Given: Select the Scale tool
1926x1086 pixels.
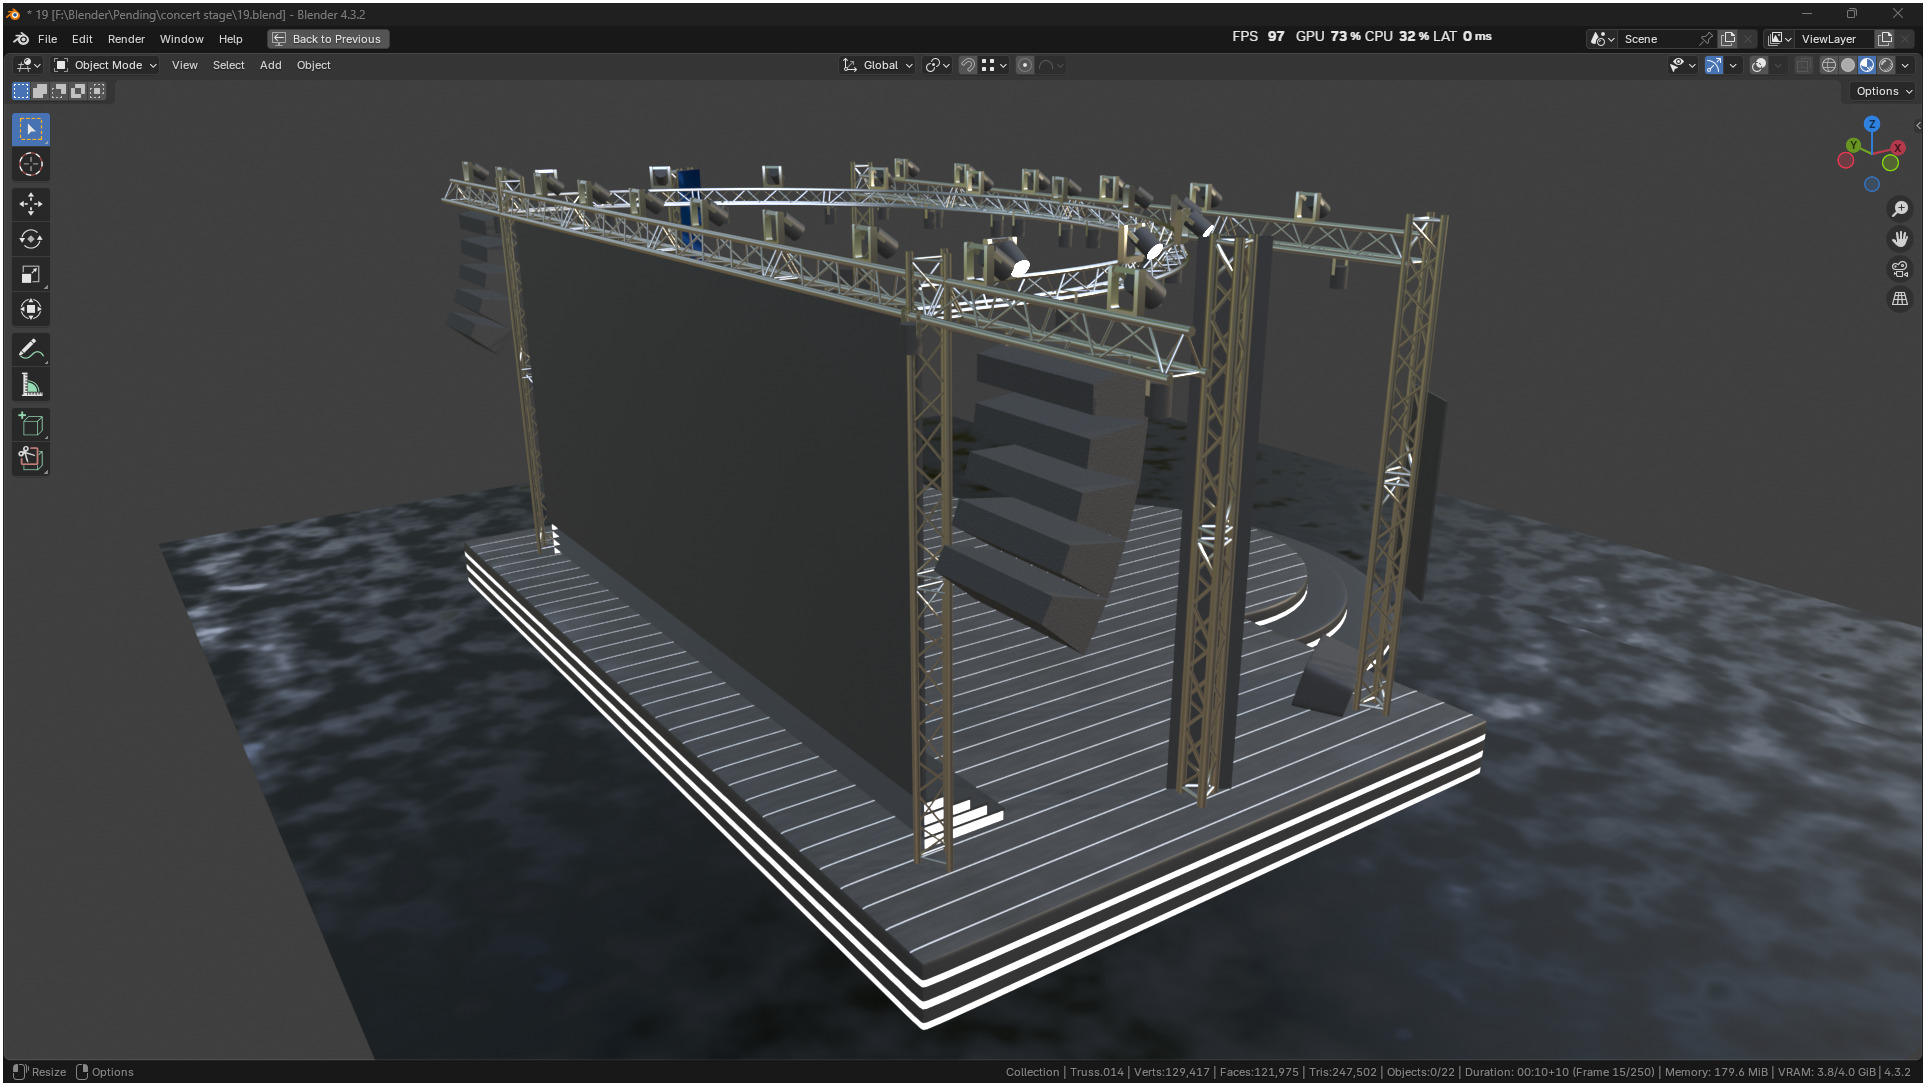Looking at the screenshot, I should 31,274.
